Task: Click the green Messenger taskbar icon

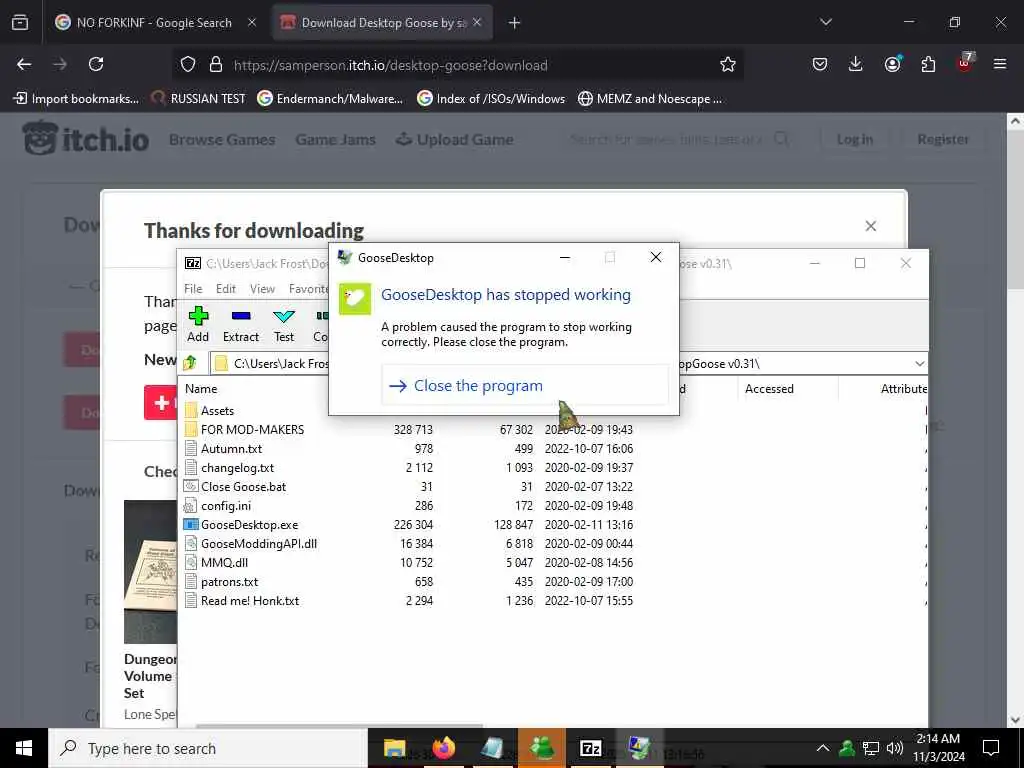Action: [x=541, y=748]
